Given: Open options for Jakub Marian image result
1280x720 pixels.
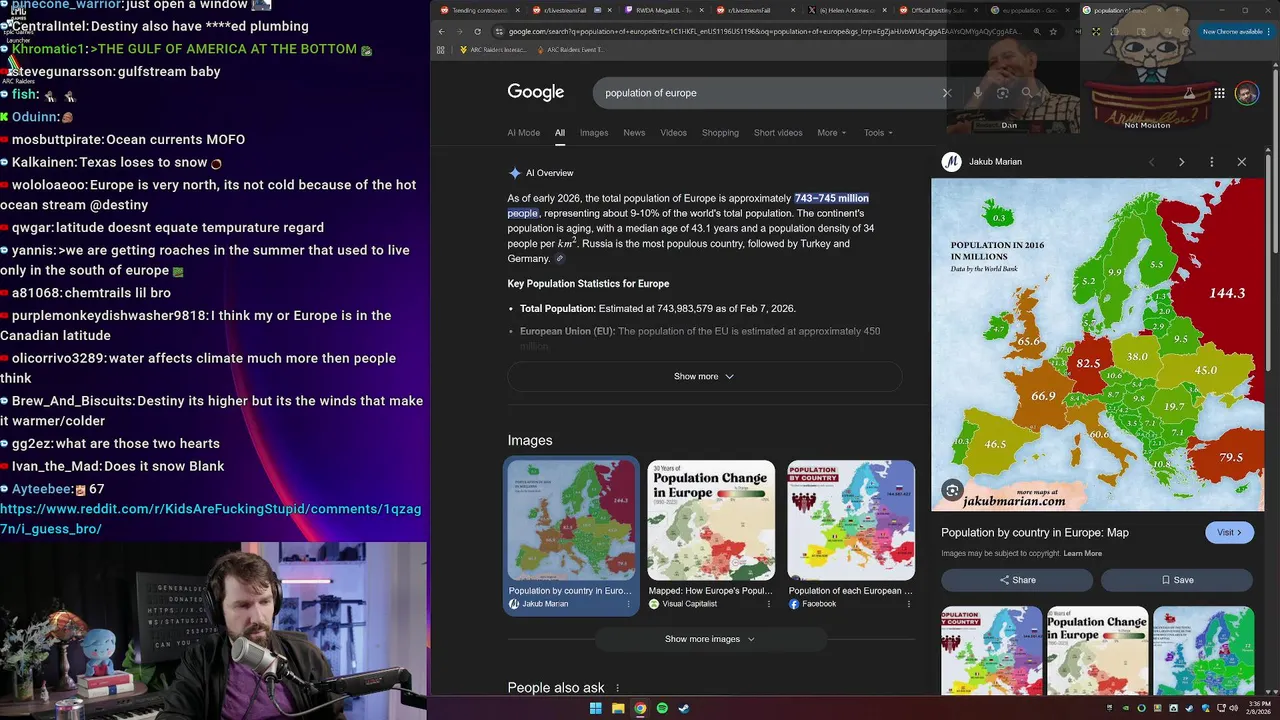Looking at the screenshot, I should pyautogui.click(x=629, y=604).
